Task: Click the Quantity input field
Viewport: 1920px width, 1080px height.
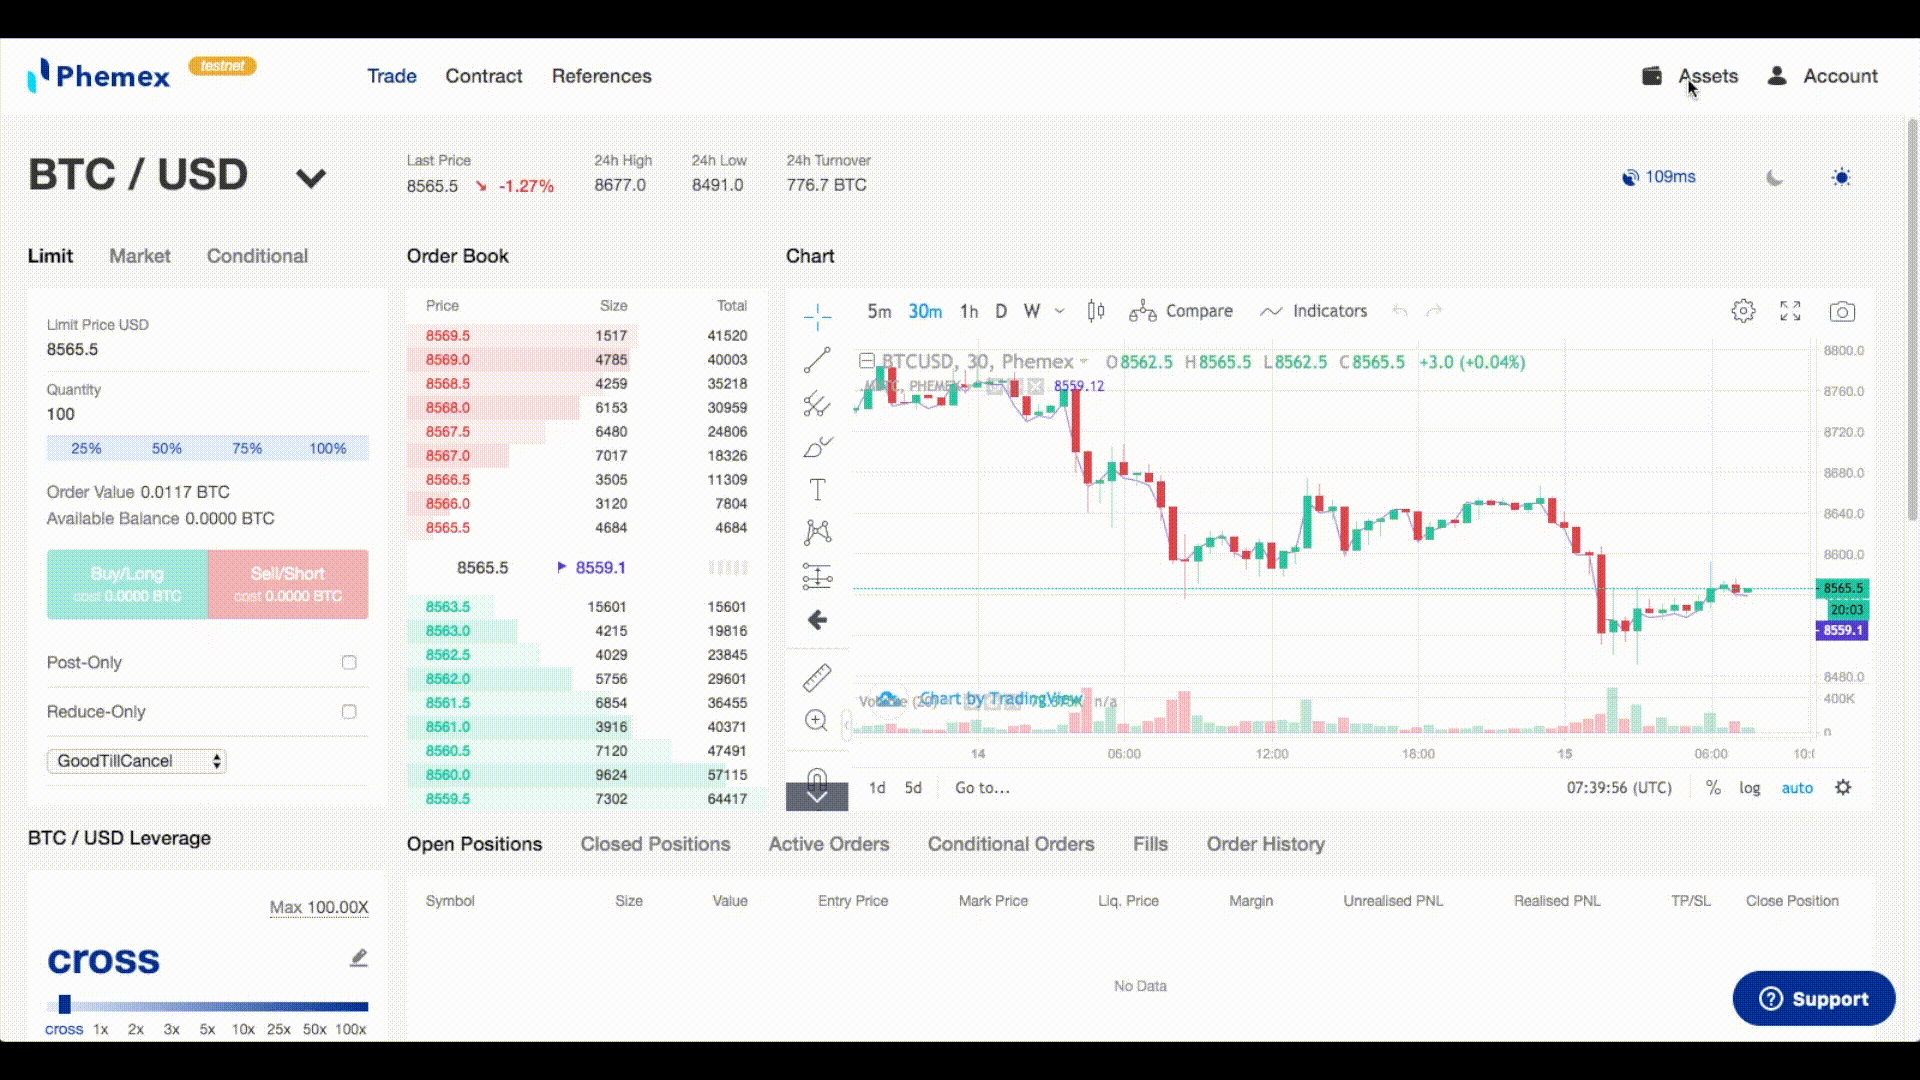Action: (207, 415)
